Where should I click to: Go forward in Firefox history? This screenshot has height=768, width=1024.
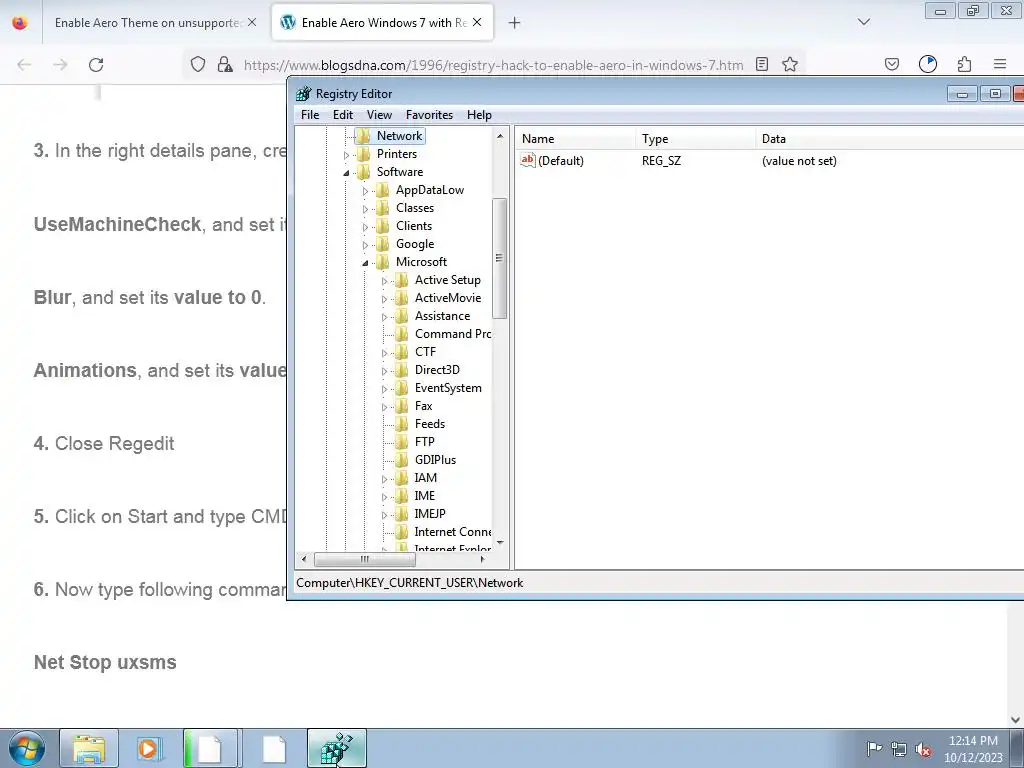click(60, 65)
